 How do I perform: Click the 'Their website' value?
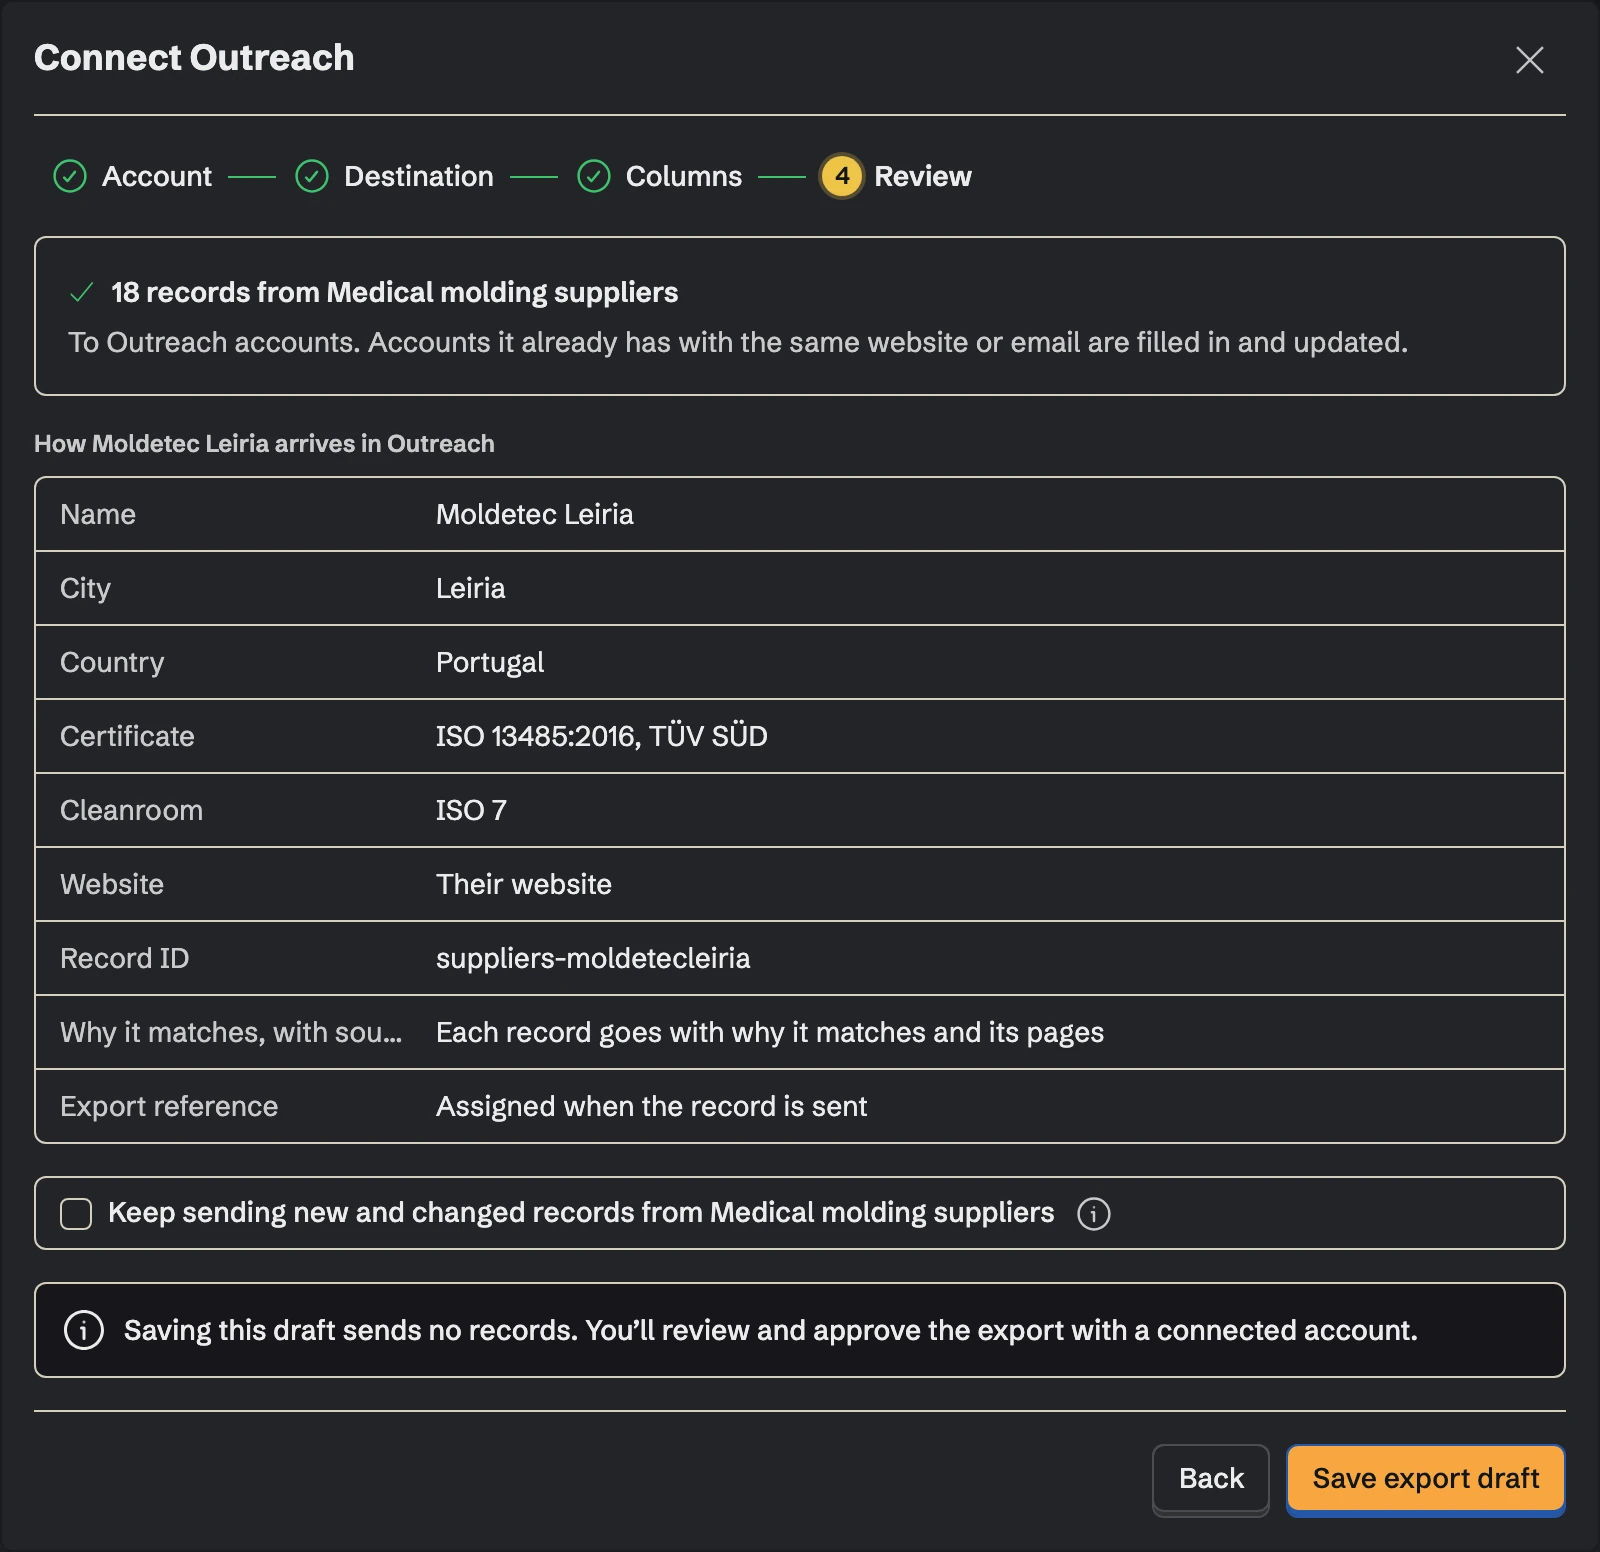(524, 884)
